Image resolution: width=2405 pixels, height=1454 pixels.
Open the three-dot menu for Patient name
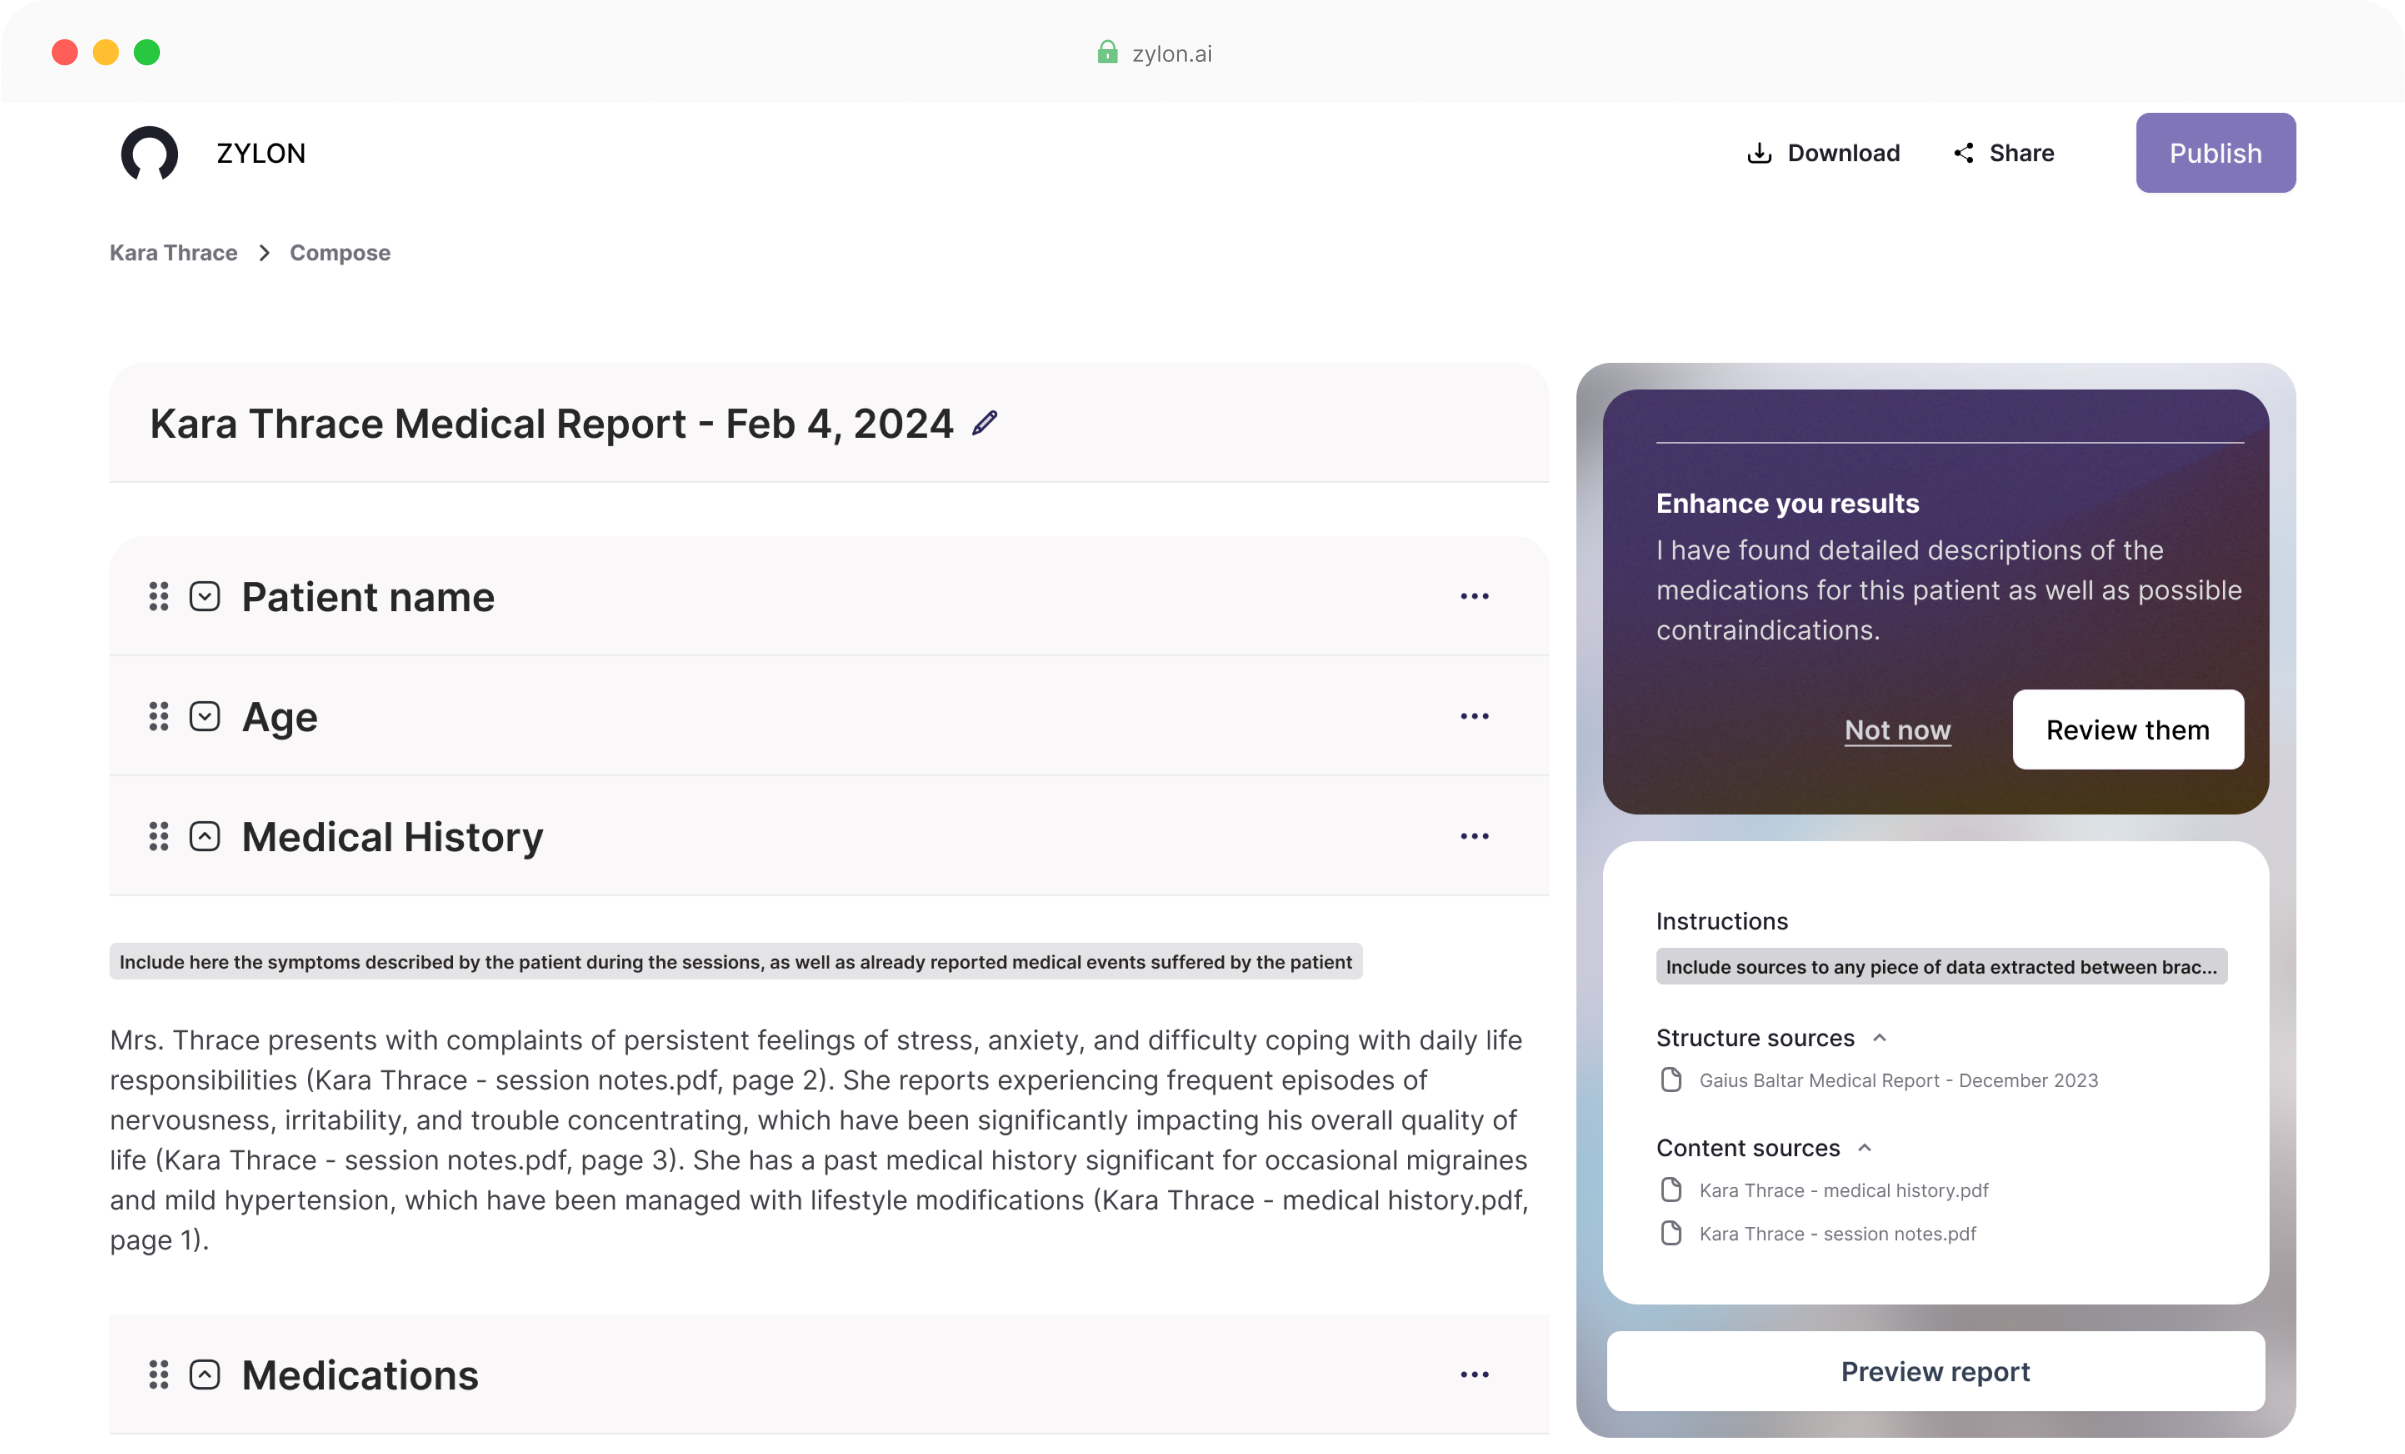click(1473, 596)
